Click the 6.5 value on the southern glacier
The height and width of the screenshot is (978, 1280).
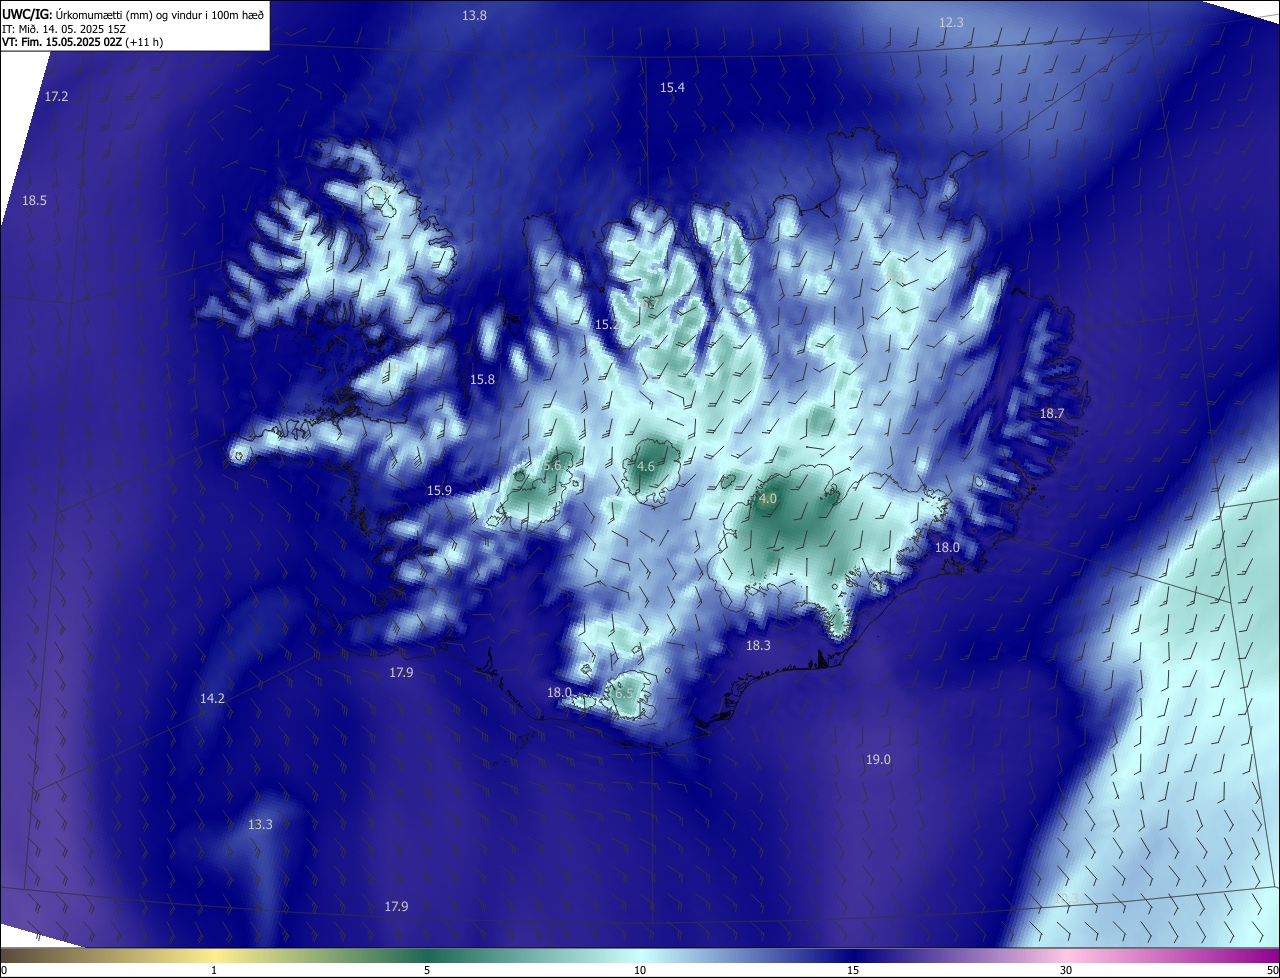point(624,693)
